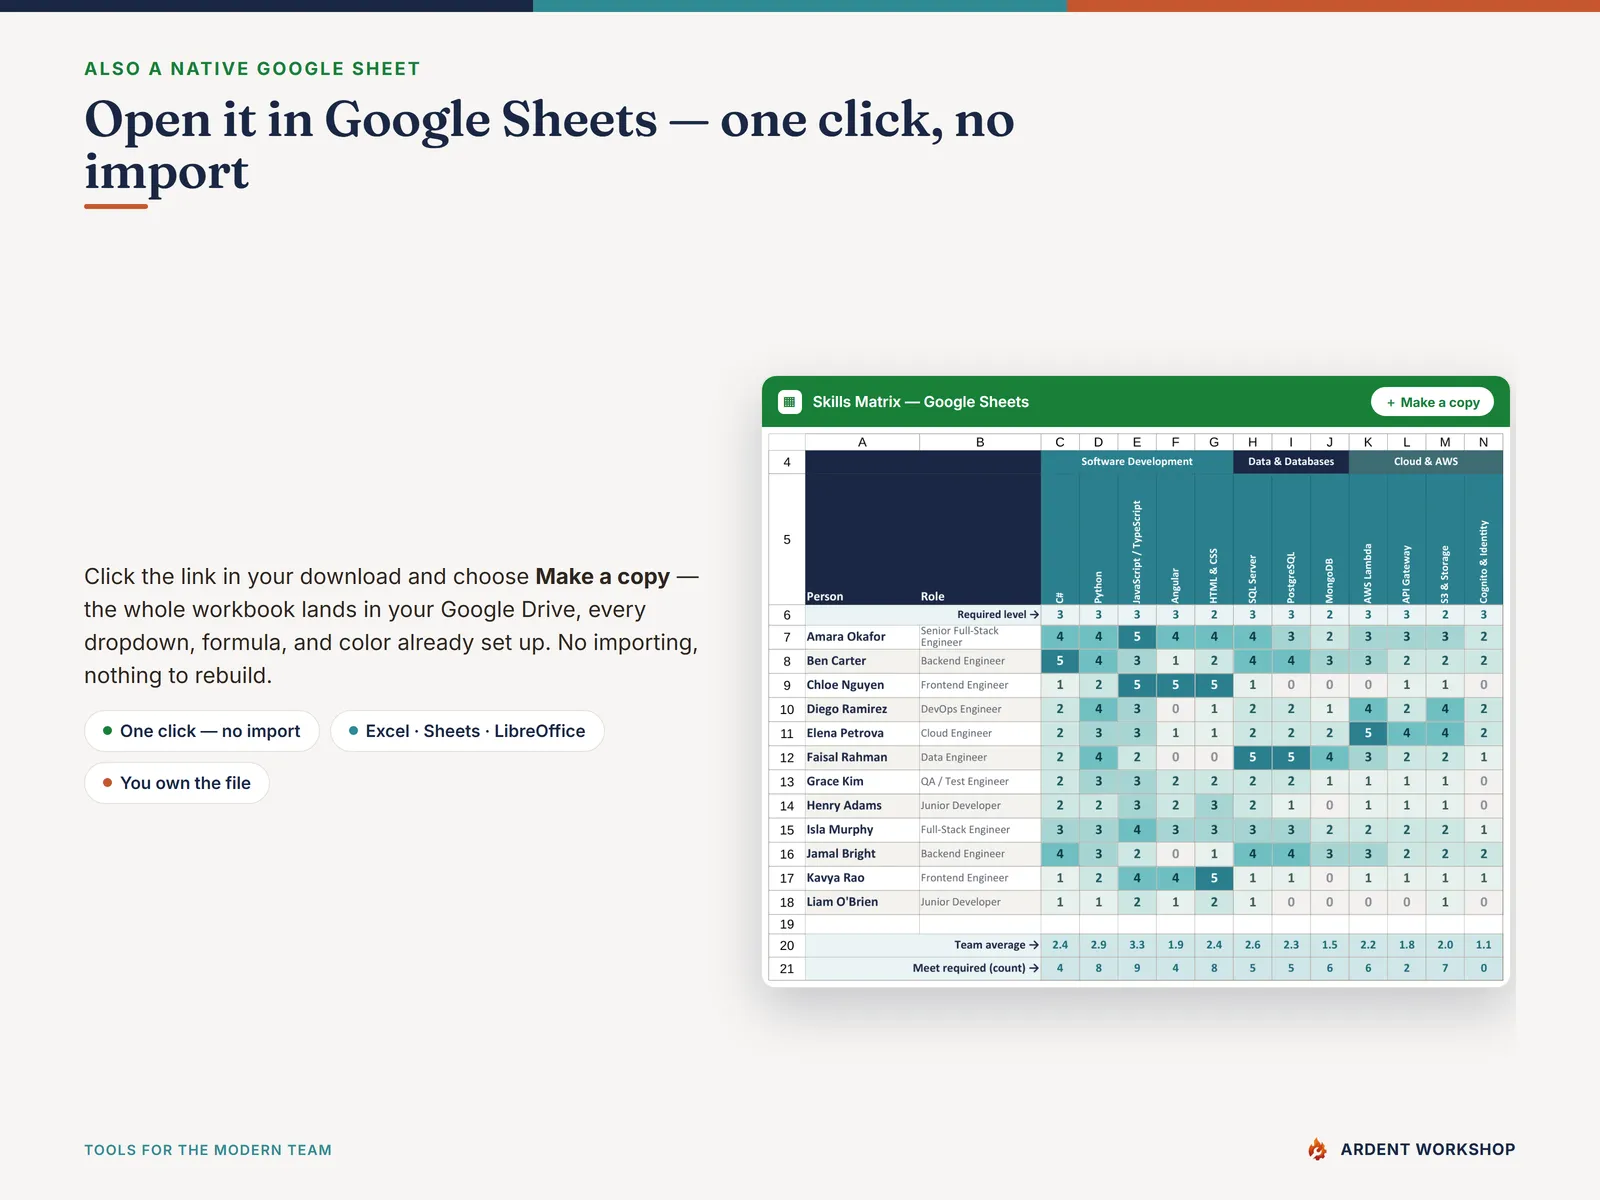The image size is (1600, 1200).
Task: Click the Full-Stack Engineer role cell
Action: coord(980,830)
